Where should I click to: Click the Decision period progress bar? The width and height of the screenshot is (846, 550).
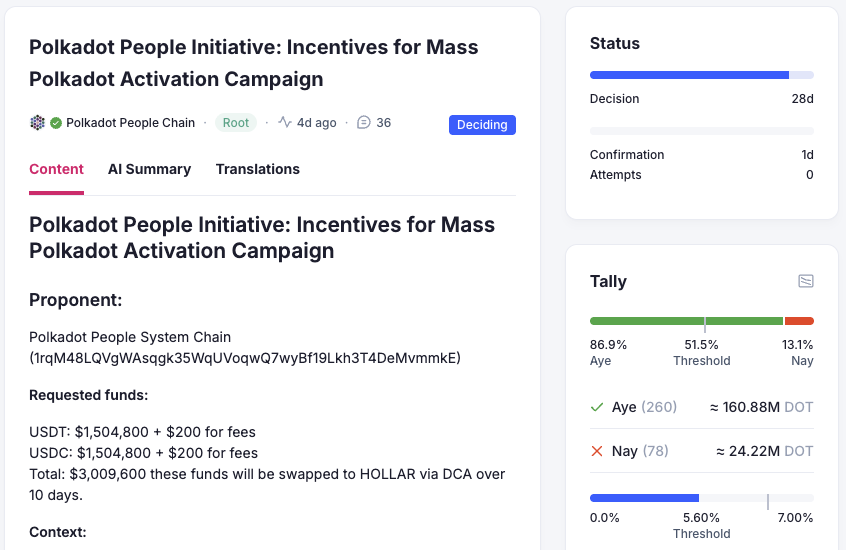[701, 75]
